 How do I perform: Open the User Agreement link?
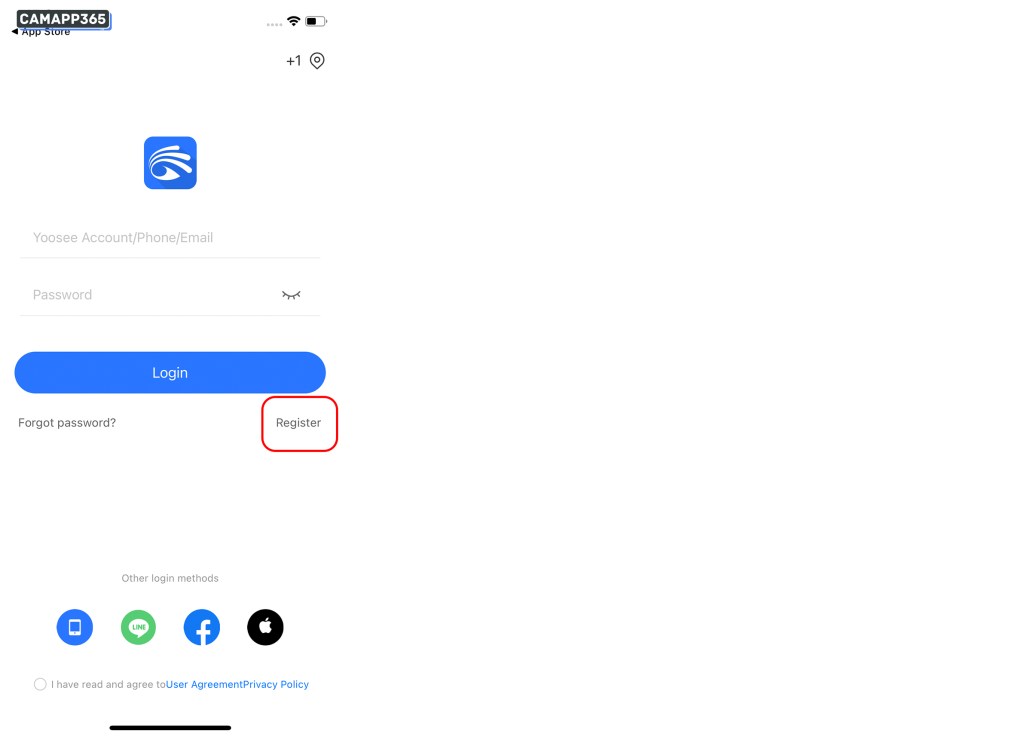(204, 684)
